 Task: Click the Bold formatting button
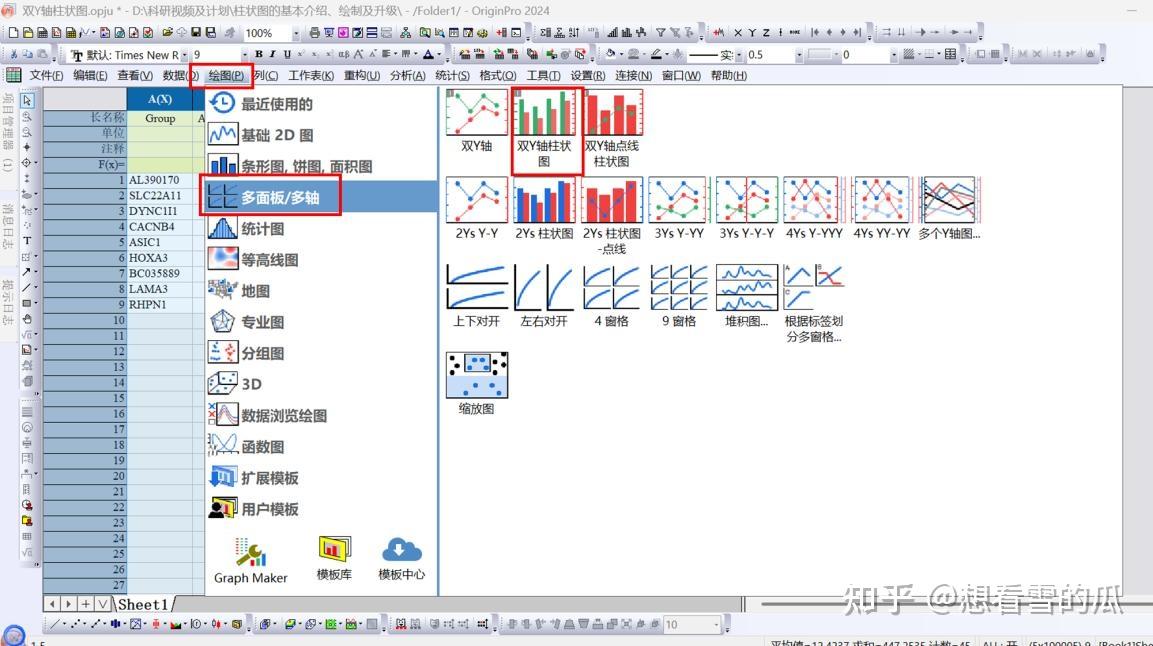click(259, 54)
